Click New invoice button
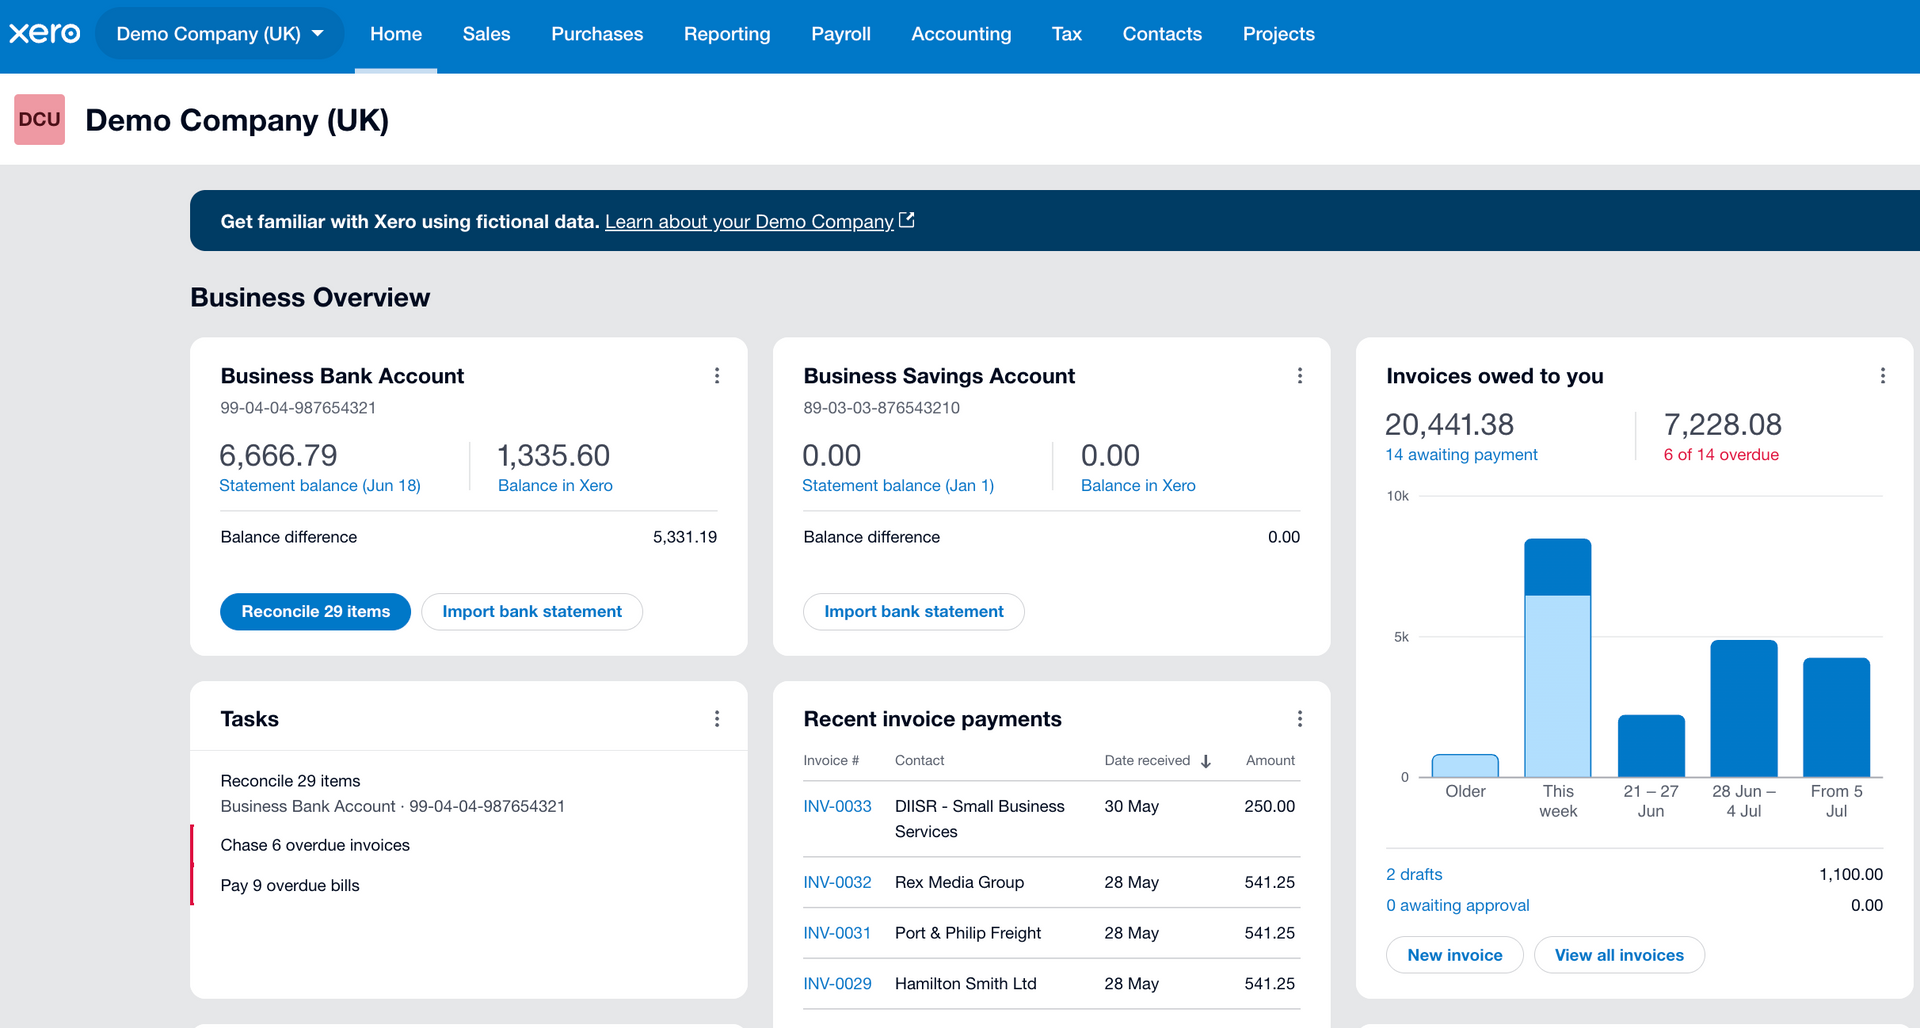 click(1454, 955)
